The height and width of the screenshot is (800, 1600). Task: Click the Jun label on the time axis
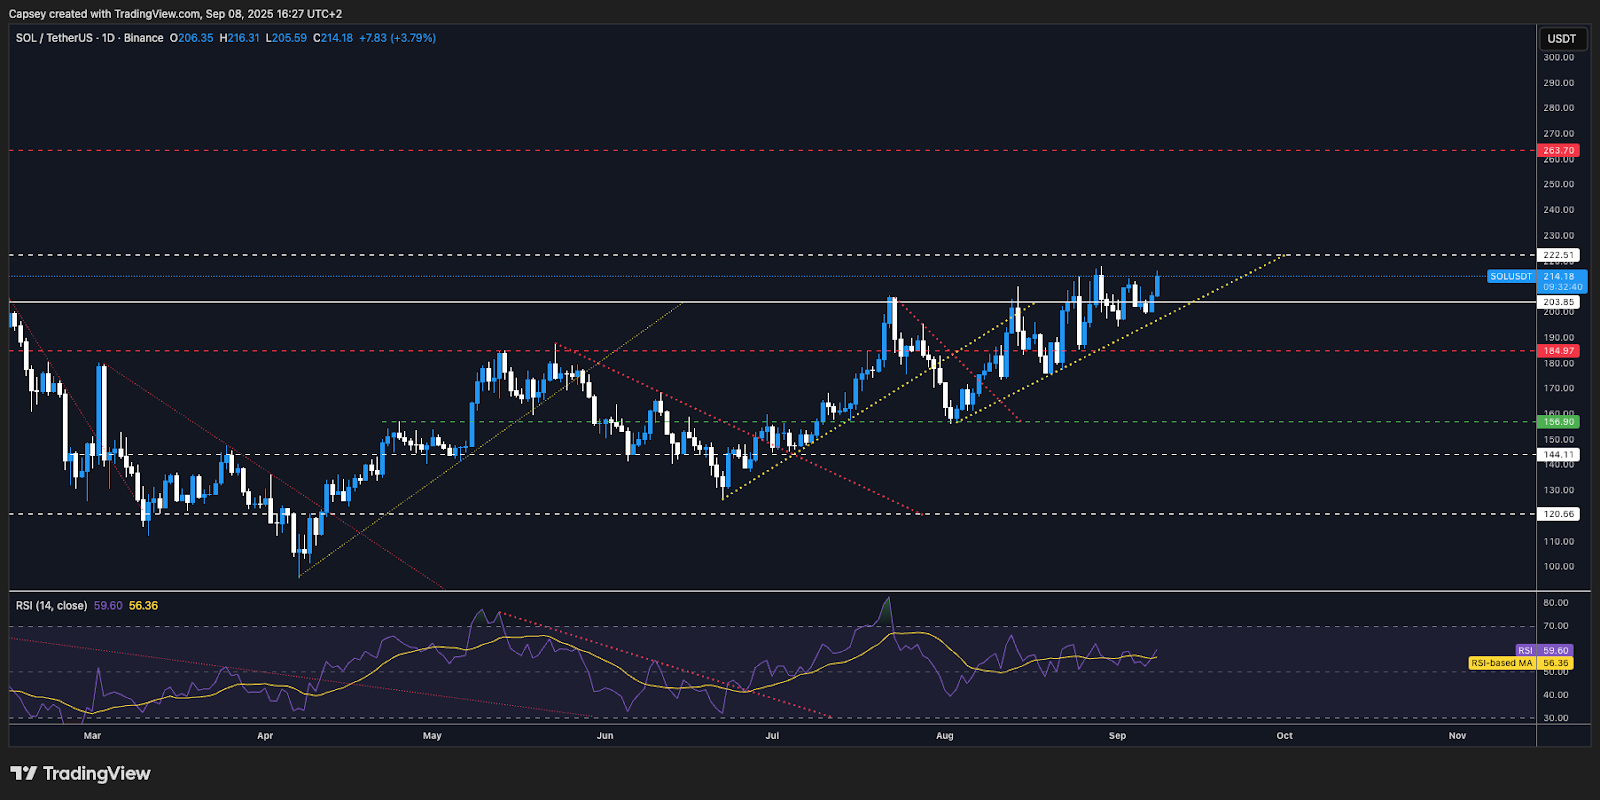[605, 736]
